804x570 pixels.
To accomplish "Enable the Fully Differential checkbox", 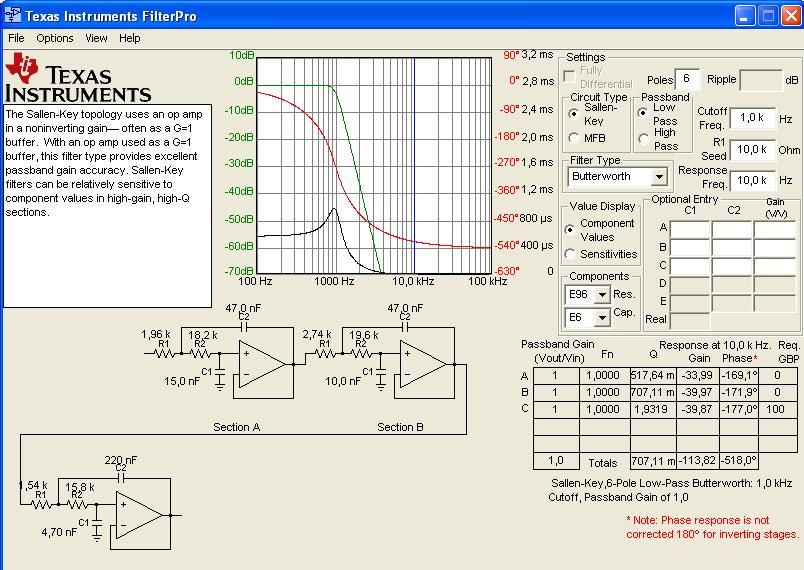I will 569,76.
